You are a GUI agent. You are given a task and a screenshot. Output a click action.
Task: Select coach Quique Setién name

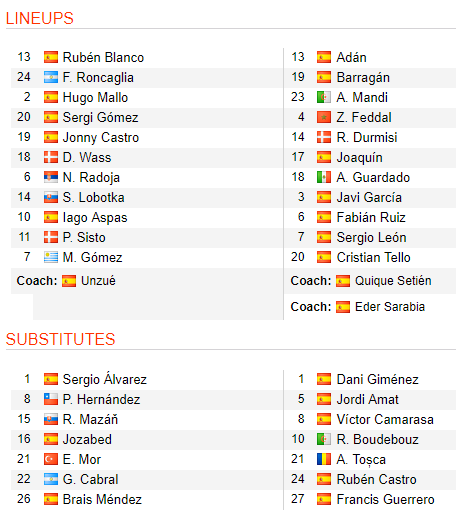tap(393, 281)
